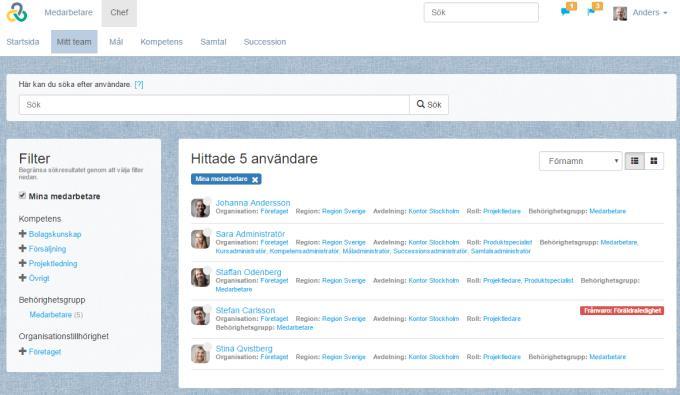The image size is (680, 395).
Task: Click Kursadministratör link for Sara
Action: tap(241, 251)
